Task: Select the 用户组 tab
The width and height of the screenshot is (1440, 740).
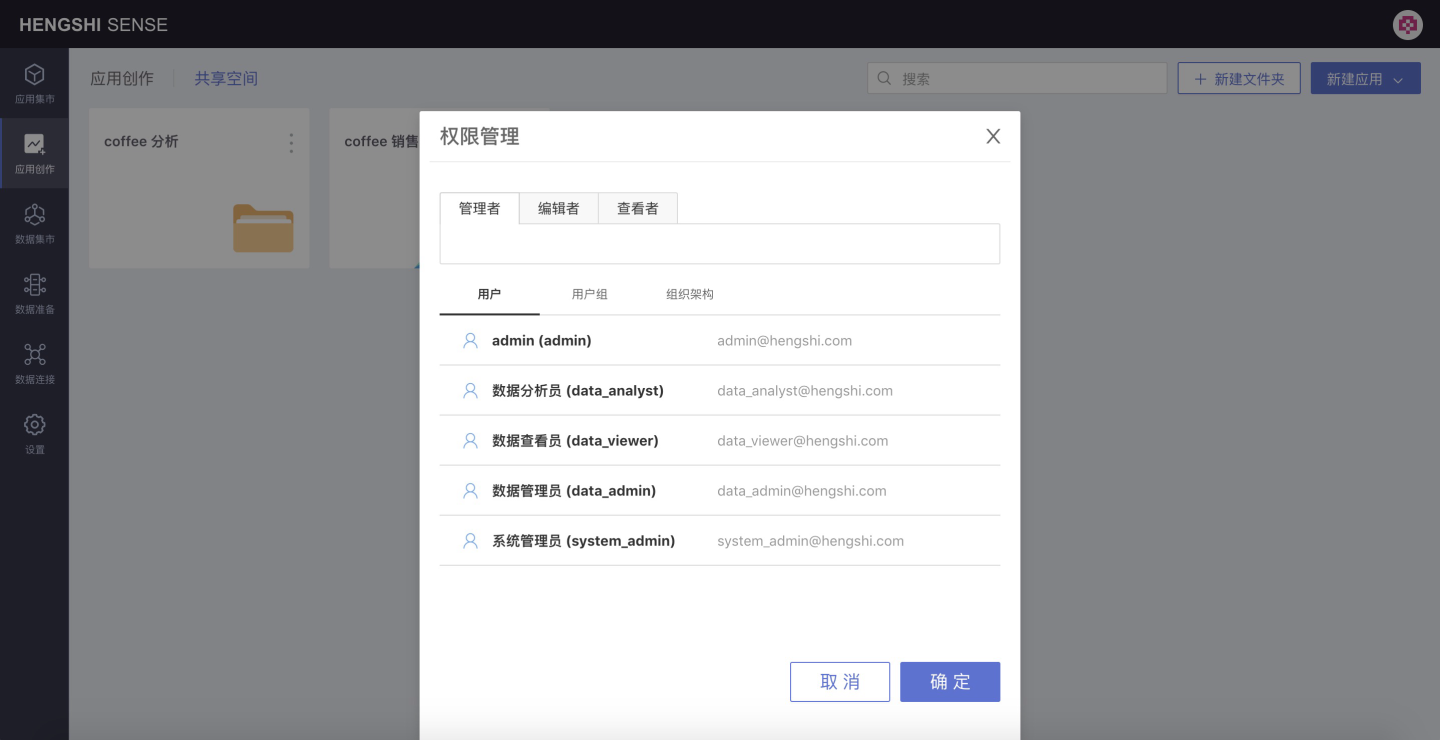Action: 589,294
